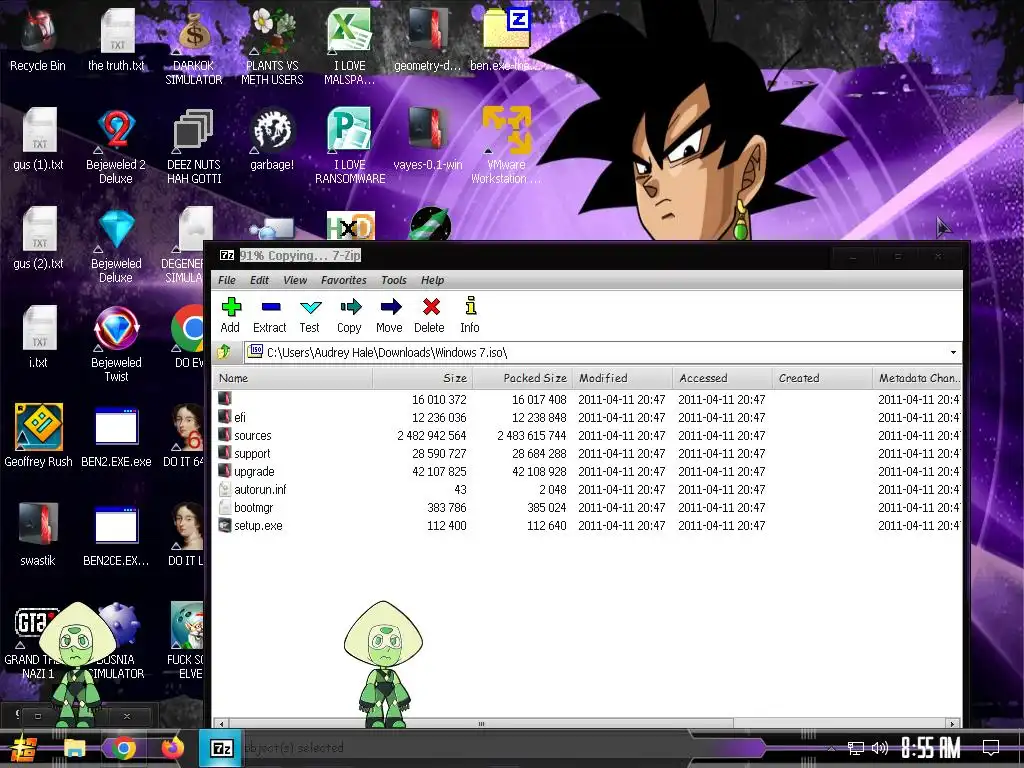This screenshot has width=1024, height=768.
Task: Open Chrome from the taskbar
Action: pyautogui.click(x=123, y=748)
